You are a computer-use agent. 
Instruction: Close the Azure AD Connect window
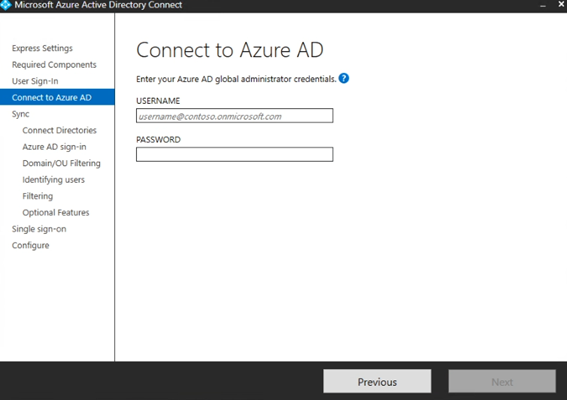pyautogui.click(x=561, y=5)
